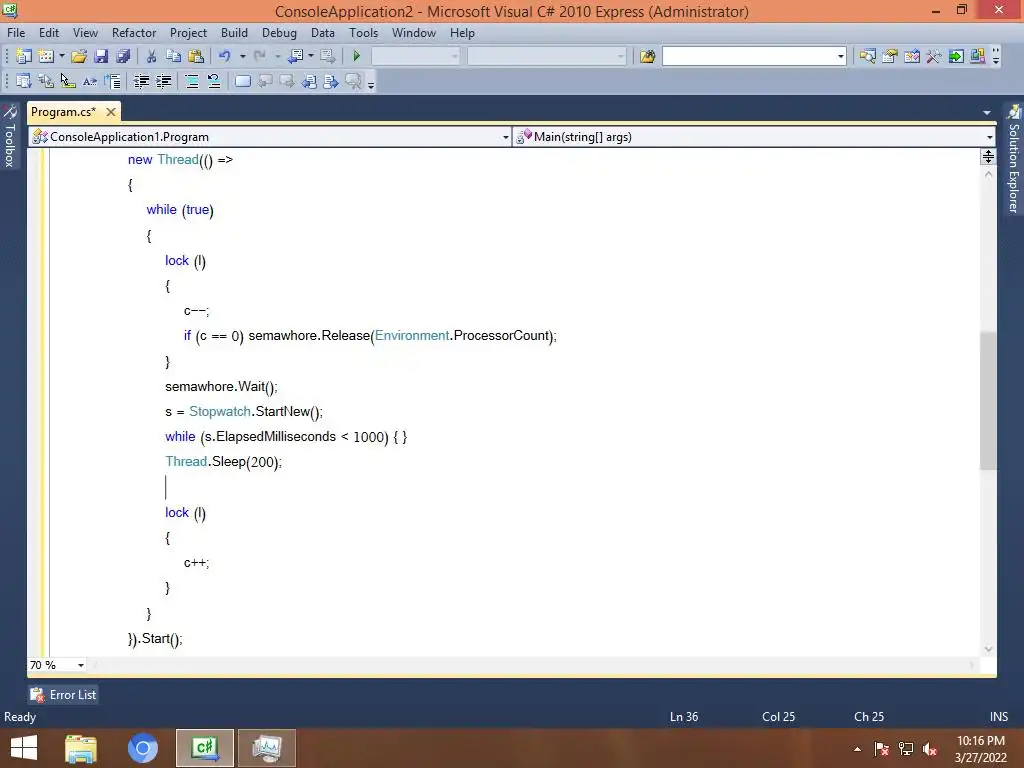Screen dimensions: 1024x768
Task: Click the Display Quick Info icon
Action: [x=68, y=82]
